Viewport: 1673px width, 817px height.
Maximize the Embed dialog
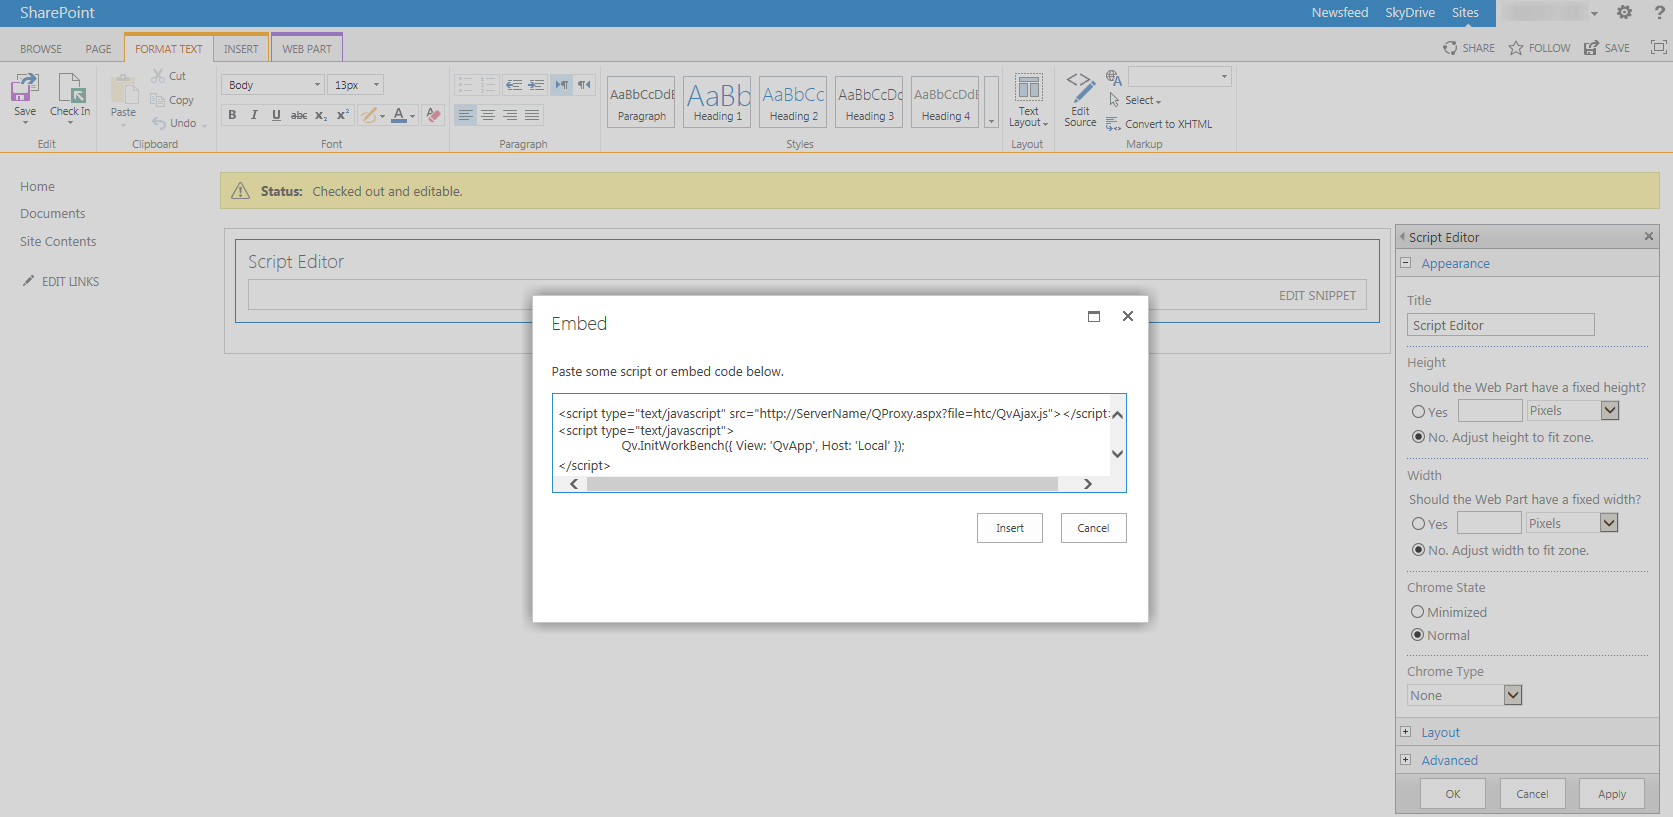tap(1094, 316)
